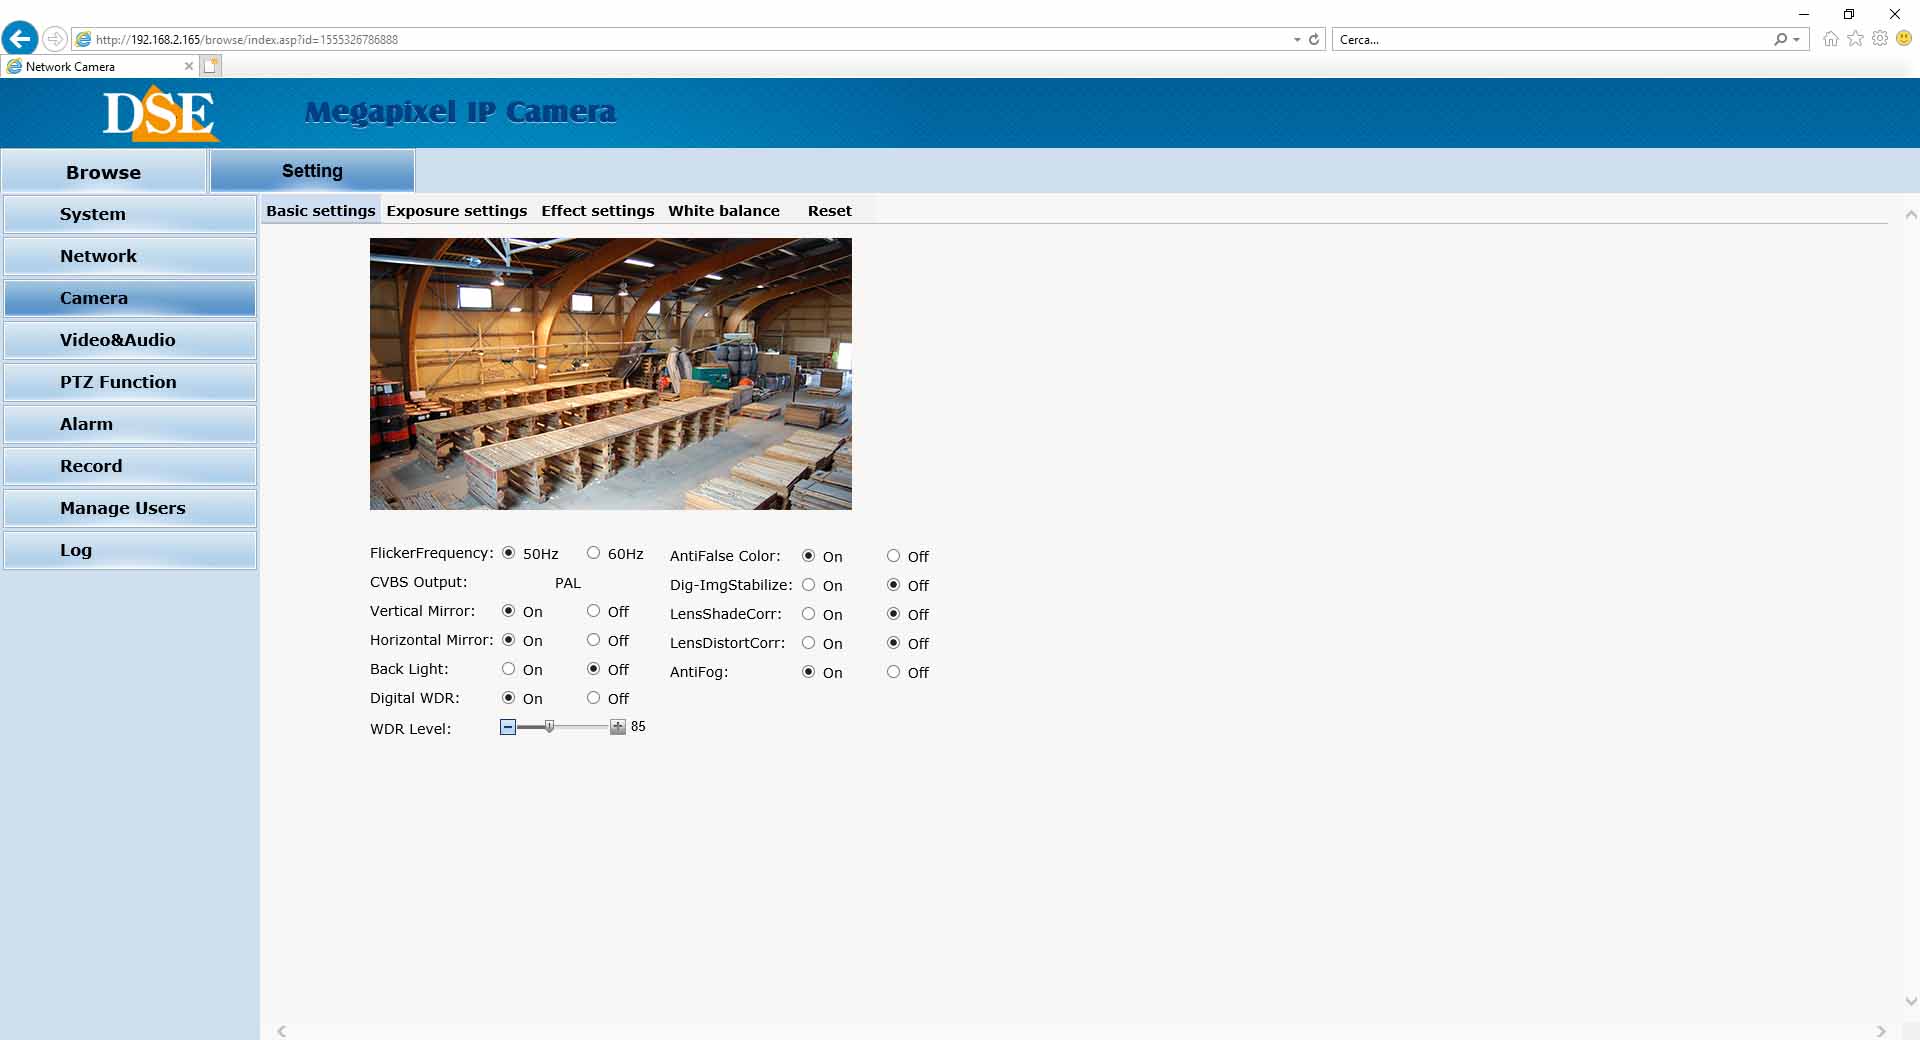The image size is (1920, 1040).
Task: Switch to Exposure settings tab
Action: [456, 211]
